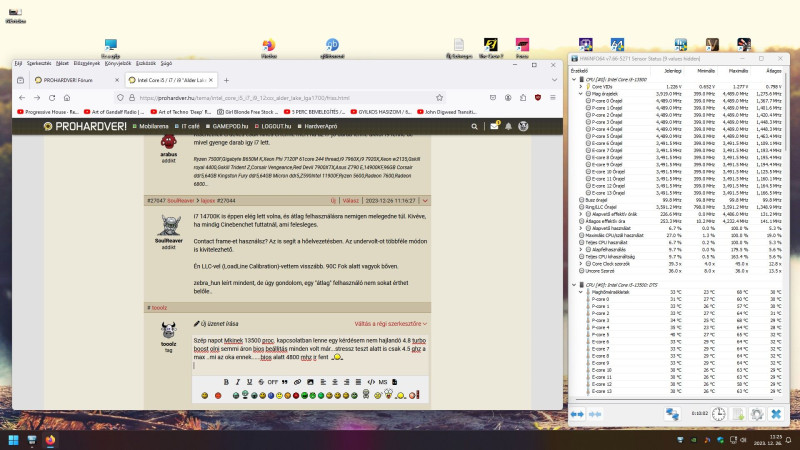Image resolution: width=800 pixels, height=450 pixels.
Task: Reload the page in Firefox
Action: [x=52, y=97]
